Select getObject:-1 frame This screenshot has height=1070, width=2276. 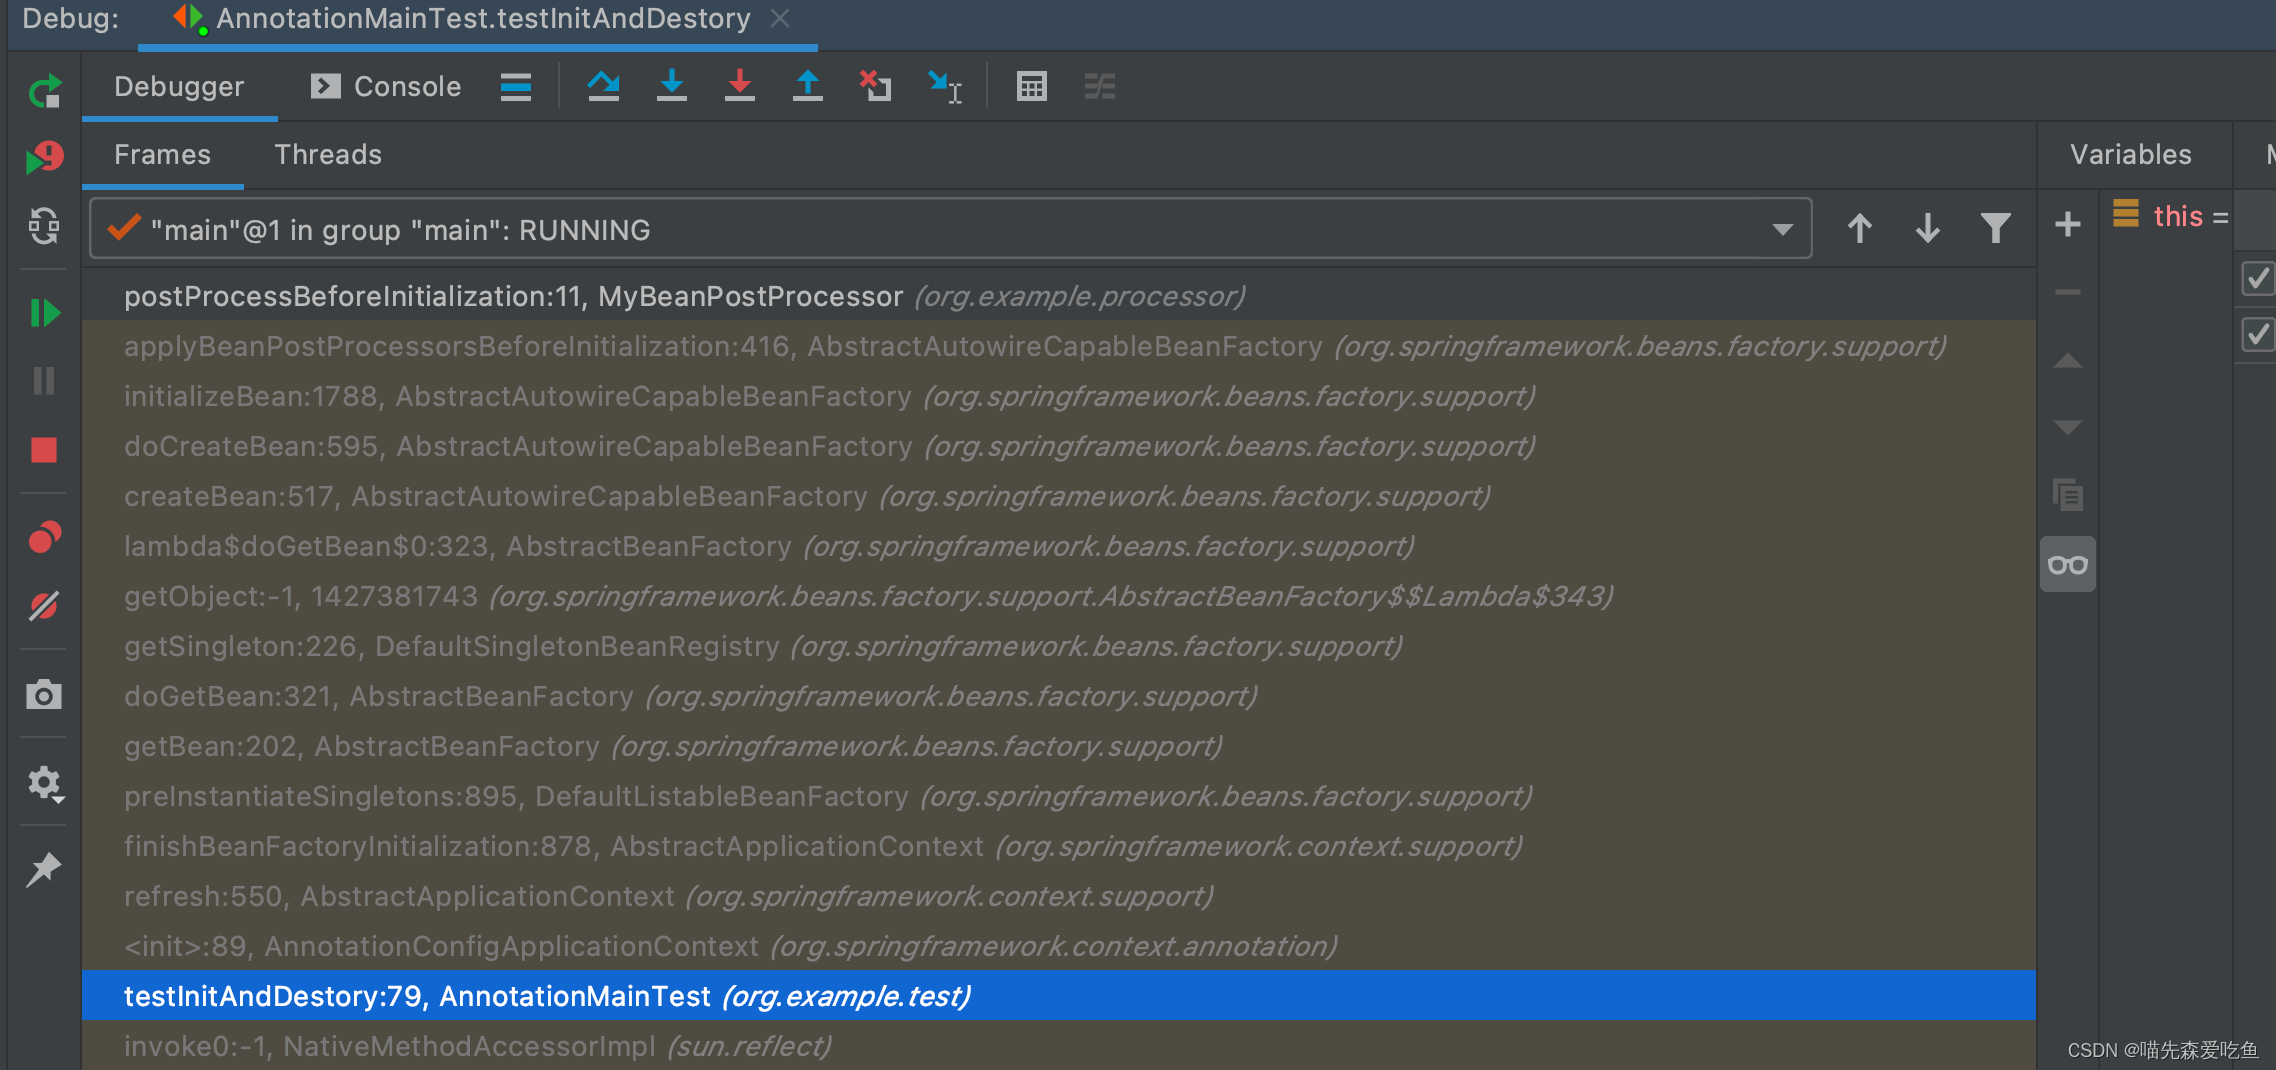point(1058,596)
